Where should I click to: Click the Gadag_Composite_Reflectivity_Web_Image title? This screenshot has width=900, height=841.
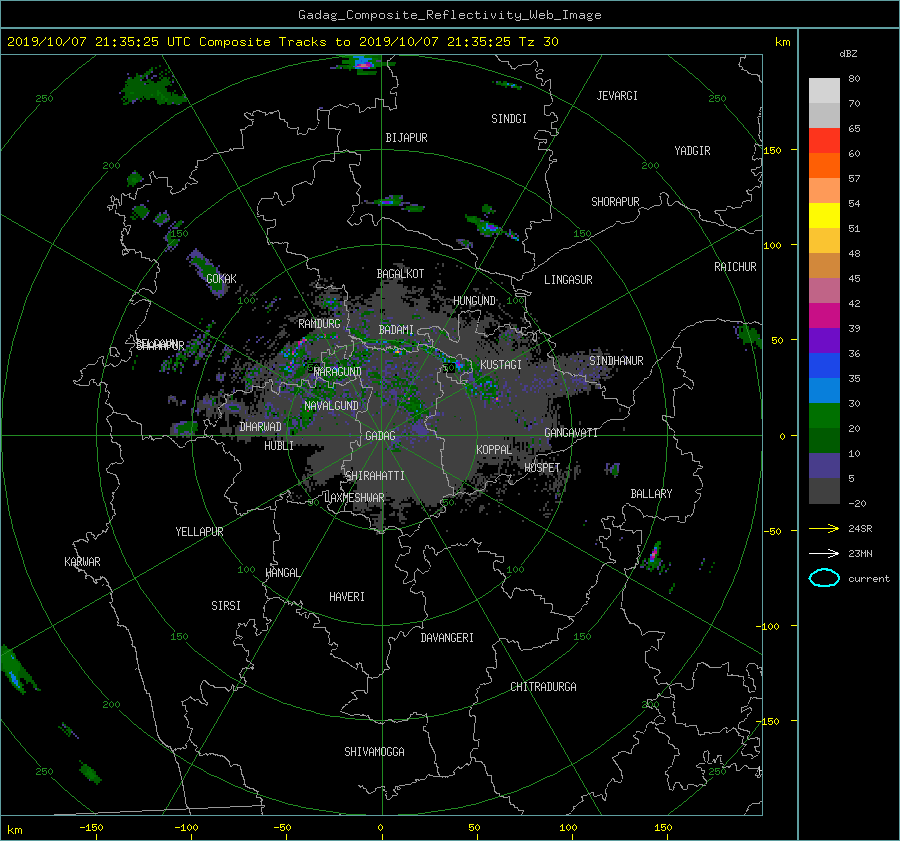click(x=449, y=15)
